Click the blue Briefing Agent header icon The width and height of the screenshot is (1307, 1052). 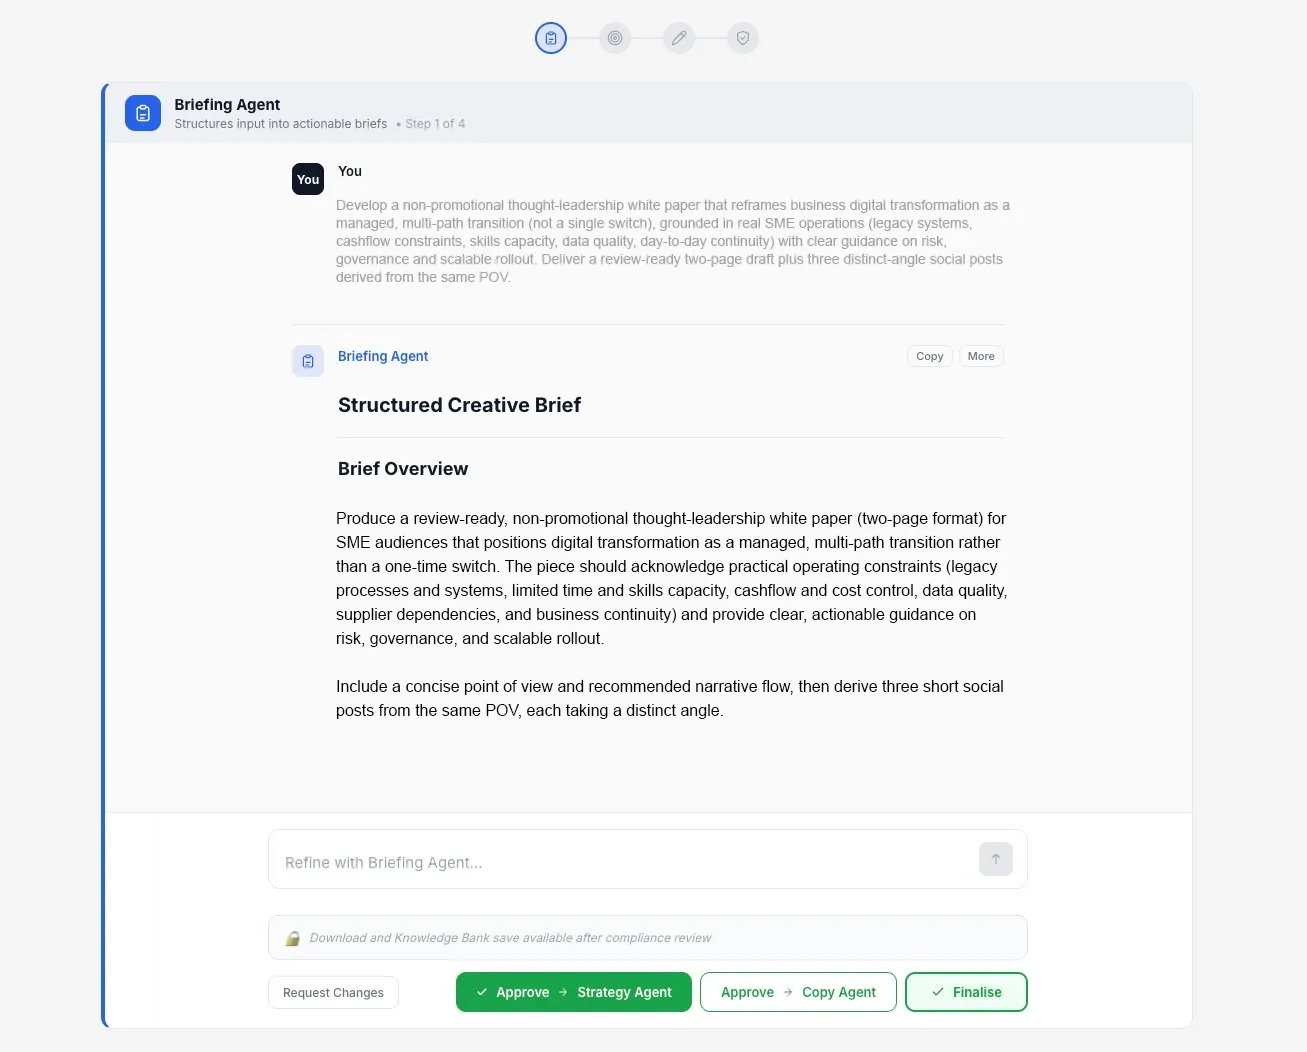coord(143,113)
